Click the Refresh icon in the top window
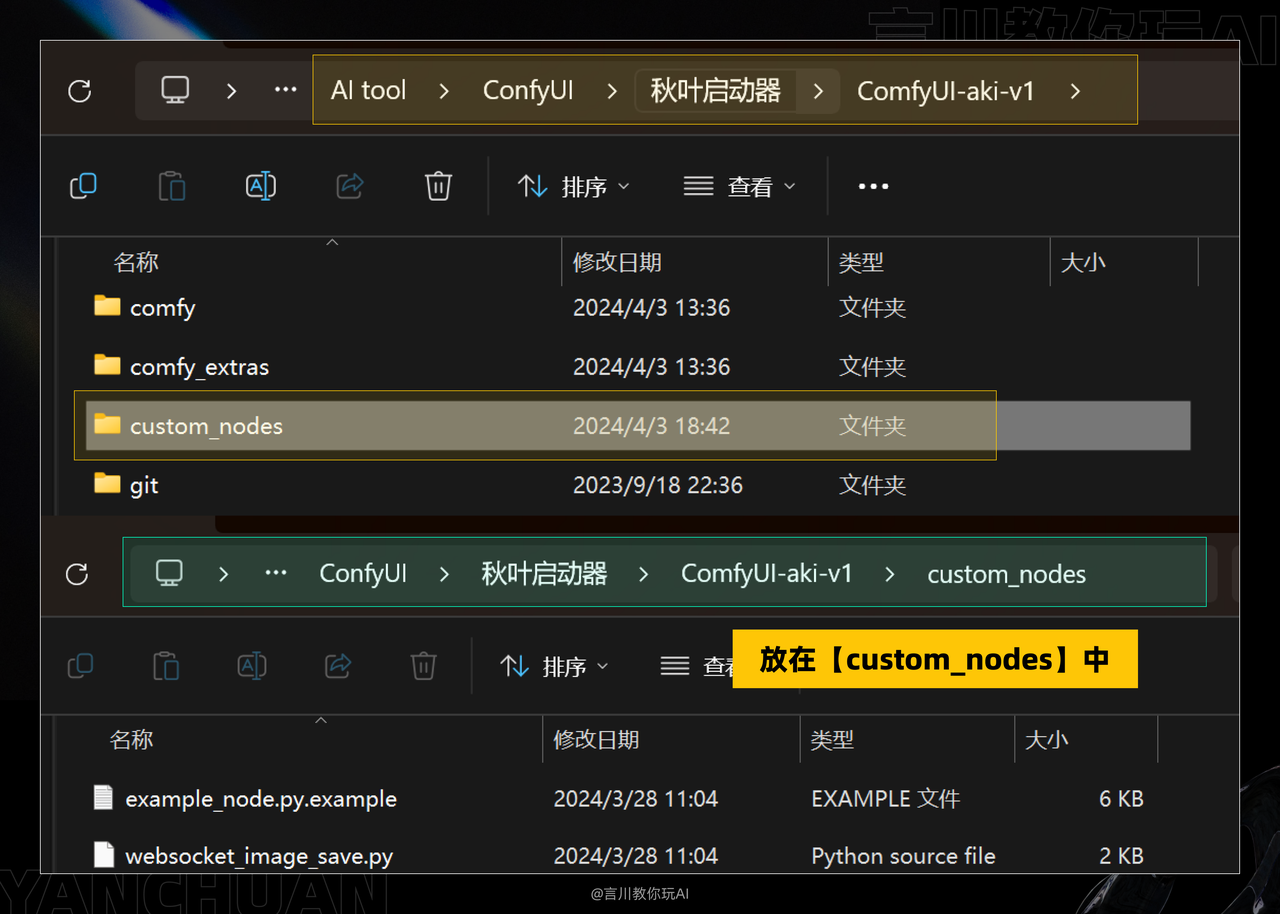 (79, 90)
